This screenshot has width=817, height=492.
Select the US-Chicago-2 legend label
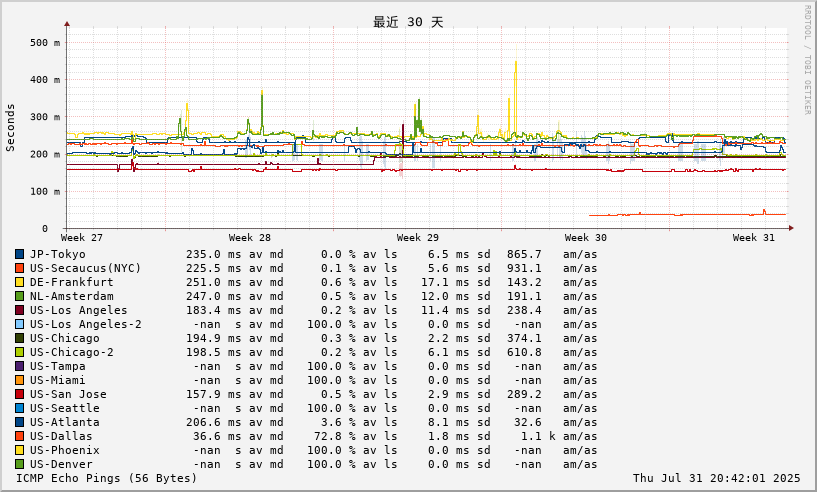71,352
